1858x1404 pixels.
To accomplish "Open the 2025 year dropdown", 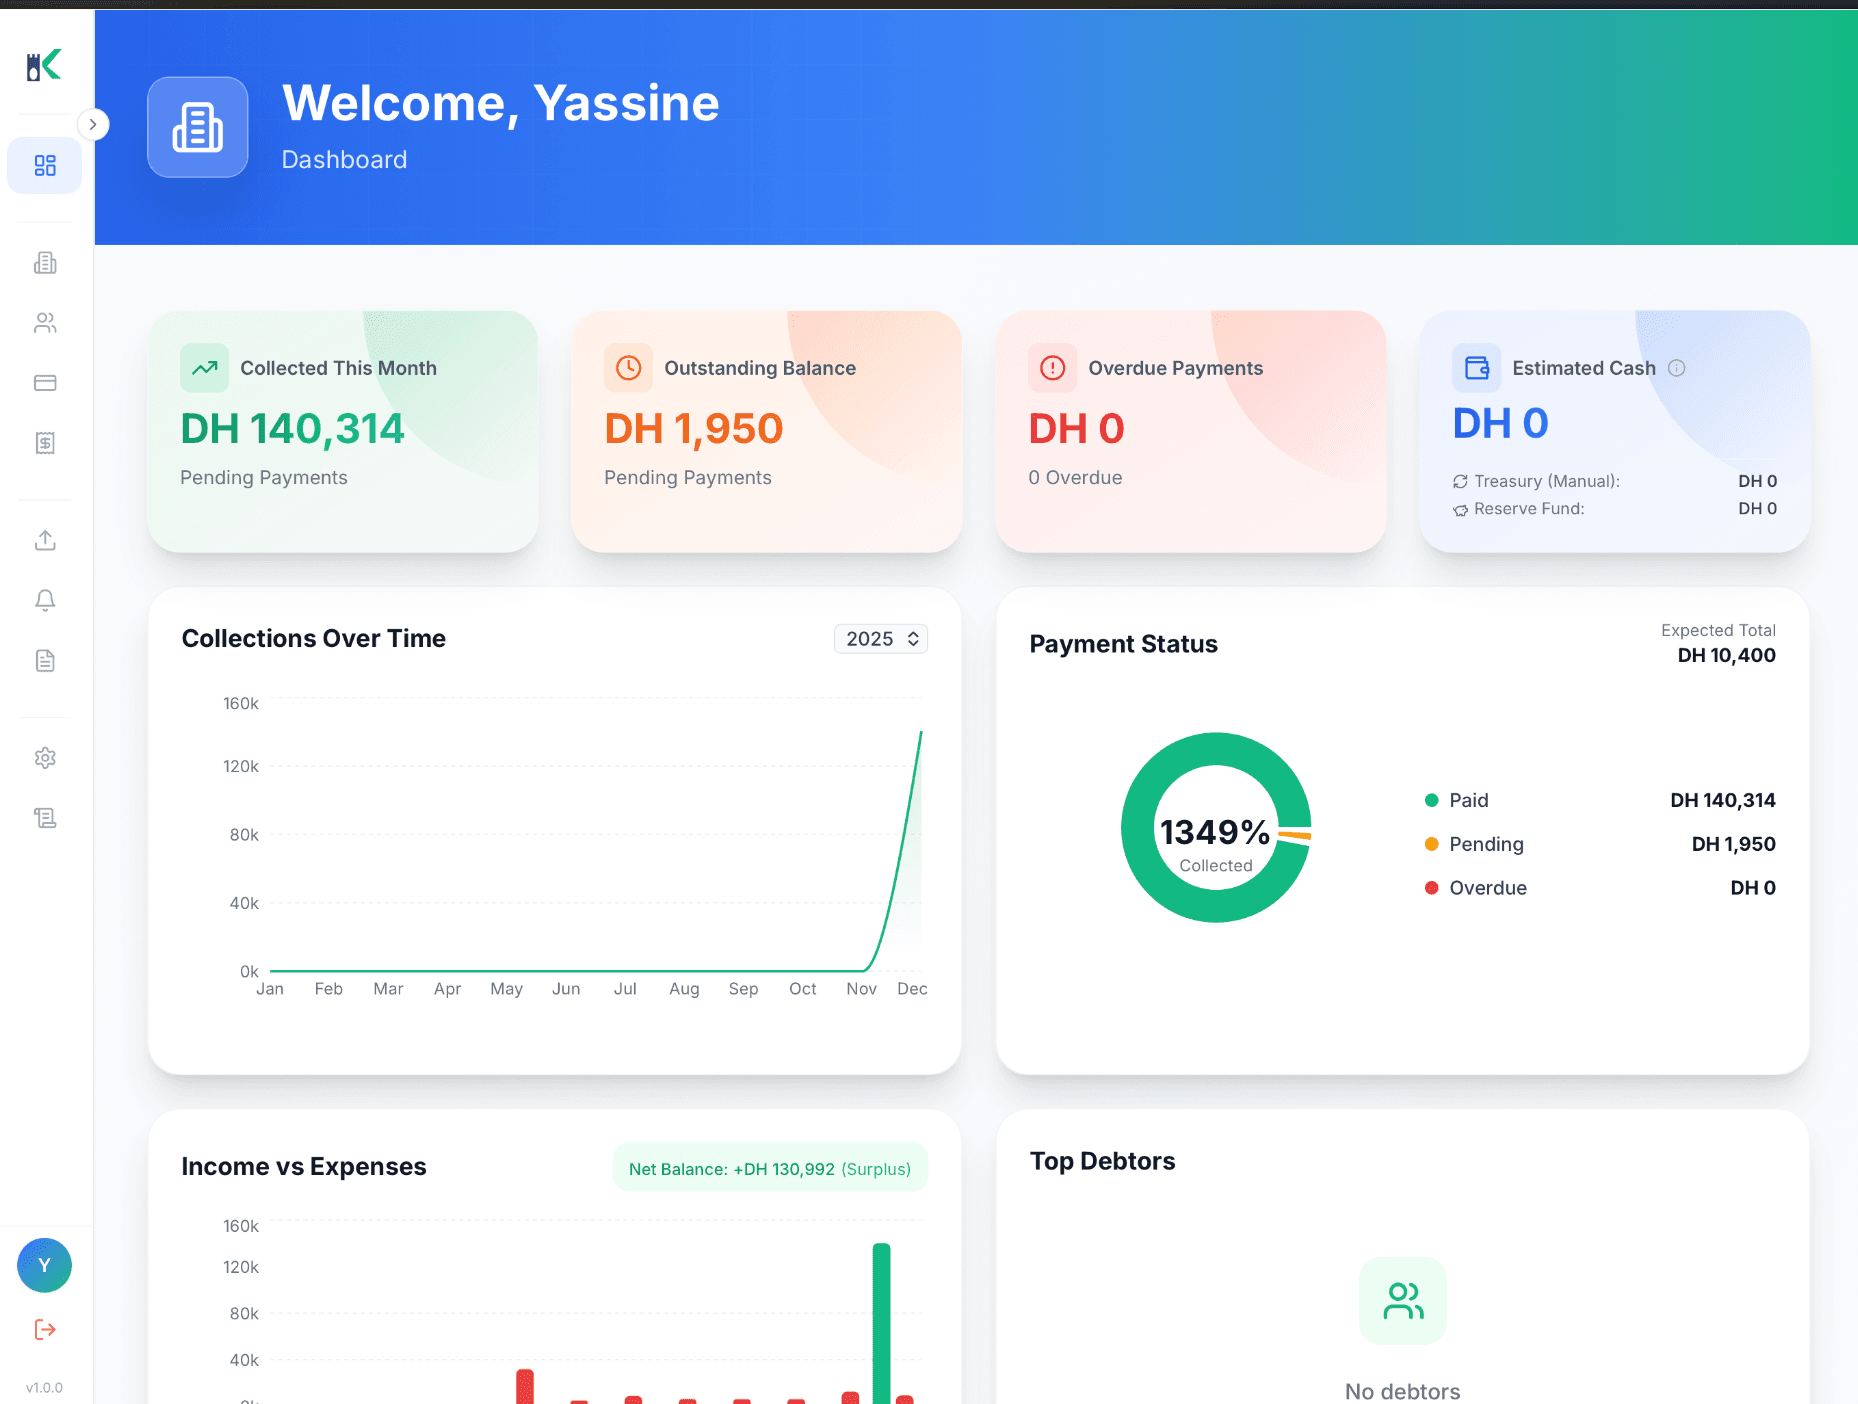I will 880,639.
